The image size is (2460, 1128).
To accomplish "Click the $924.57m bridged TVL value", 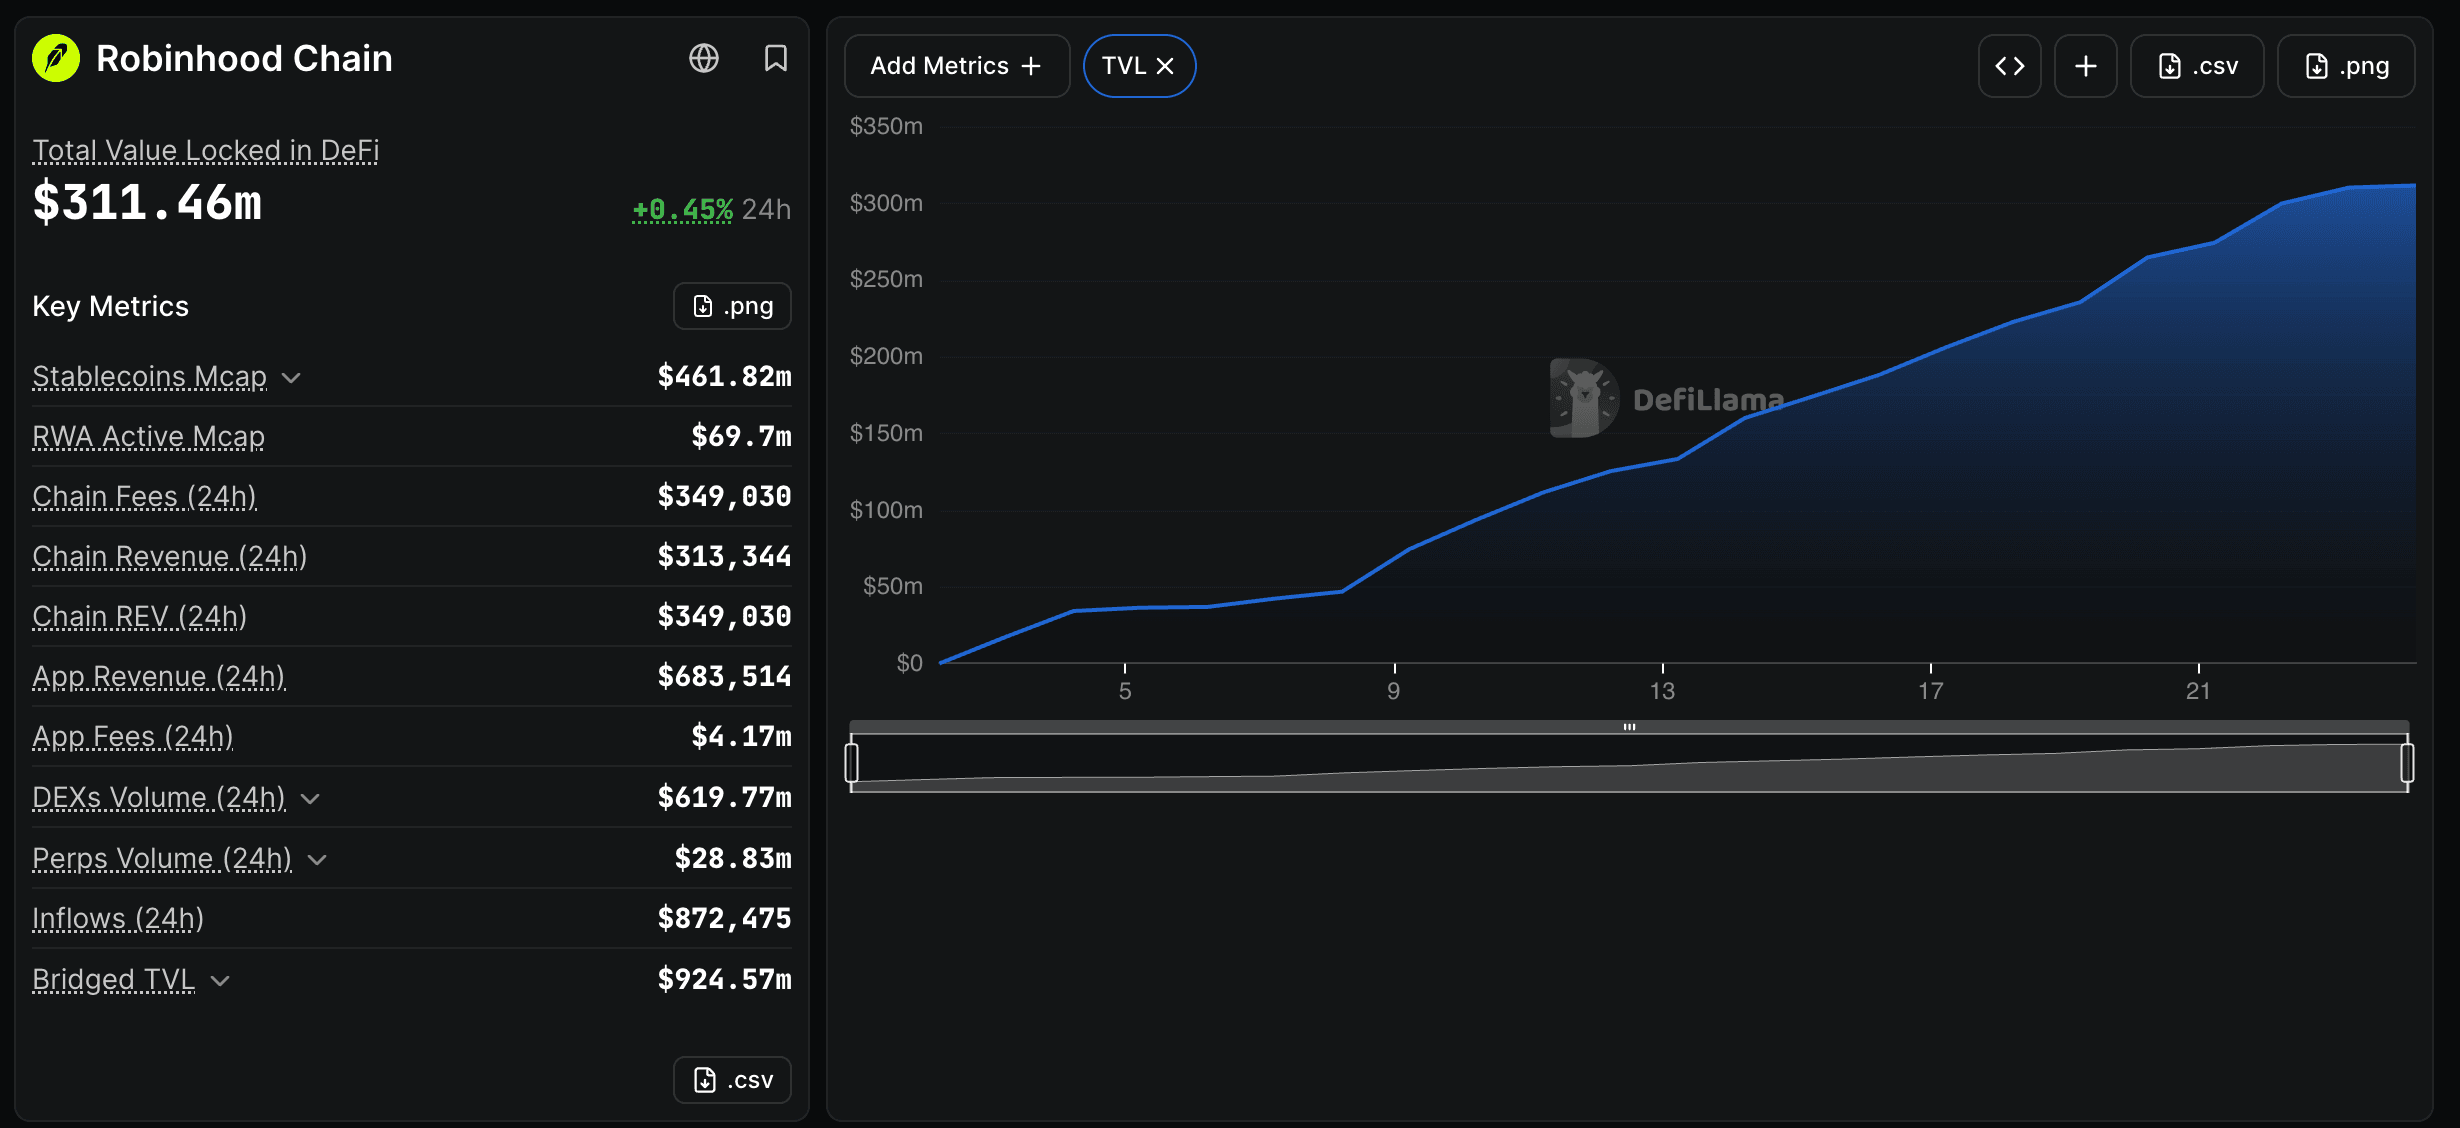I will [724, 979].
